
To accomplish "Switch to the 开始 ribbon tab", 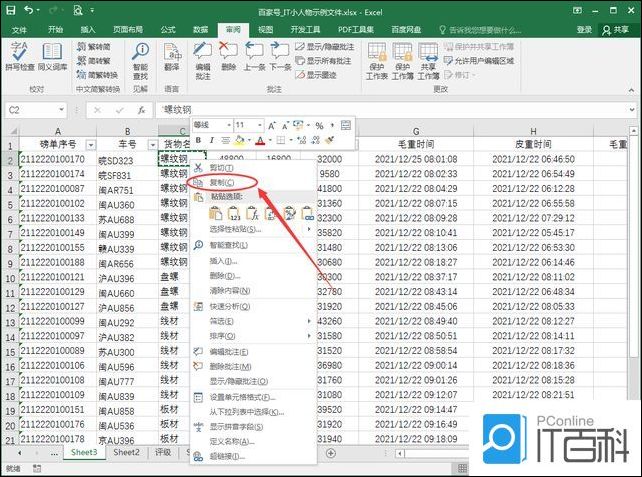I will click(x=55, y=29).
